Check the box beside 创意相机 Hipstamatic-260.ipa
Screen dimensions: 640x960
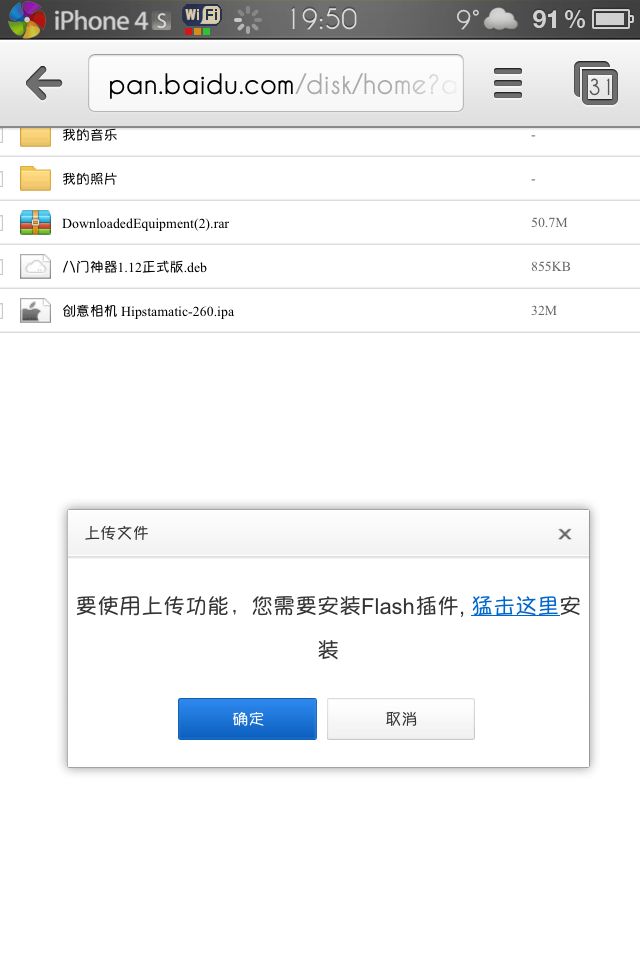click(x=1, y=311)
